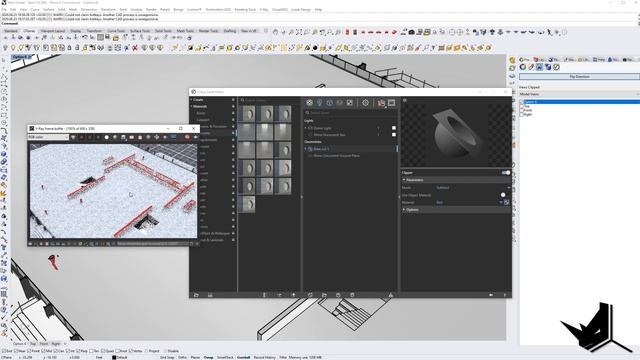Screen dimensions: 640x360
Task: Click the lightbulb icon in lower toolbar
Action: pyautogui.click(x=13, y=48)
